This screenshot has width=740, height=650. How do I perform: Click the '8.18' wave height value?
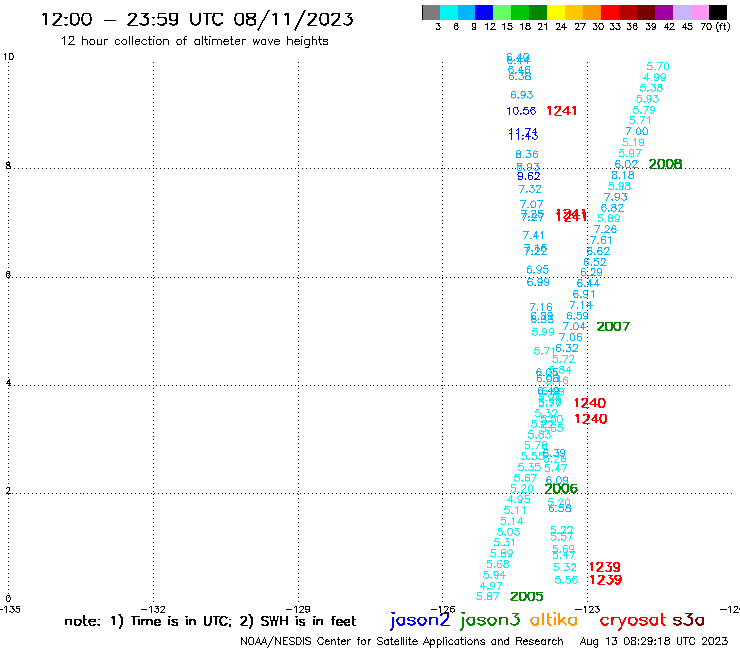[623, 175]
